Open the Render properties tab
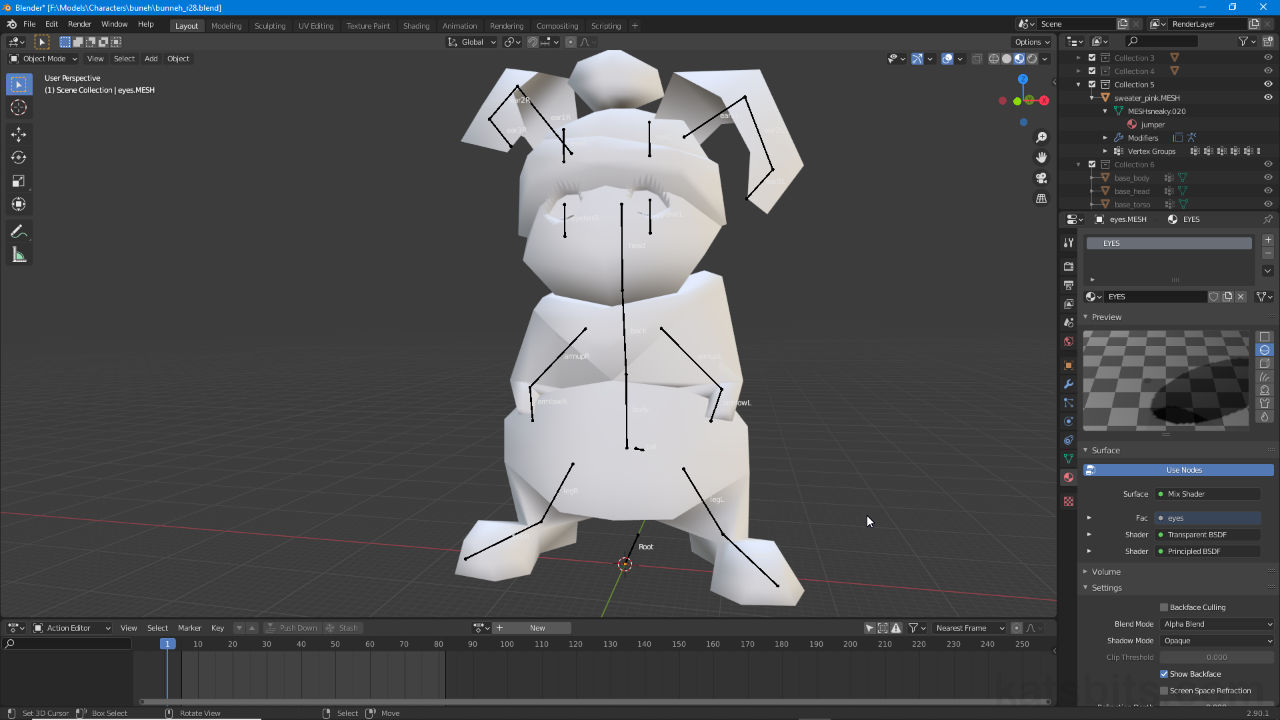The image size is (1280, 720). pos(1068,266)
